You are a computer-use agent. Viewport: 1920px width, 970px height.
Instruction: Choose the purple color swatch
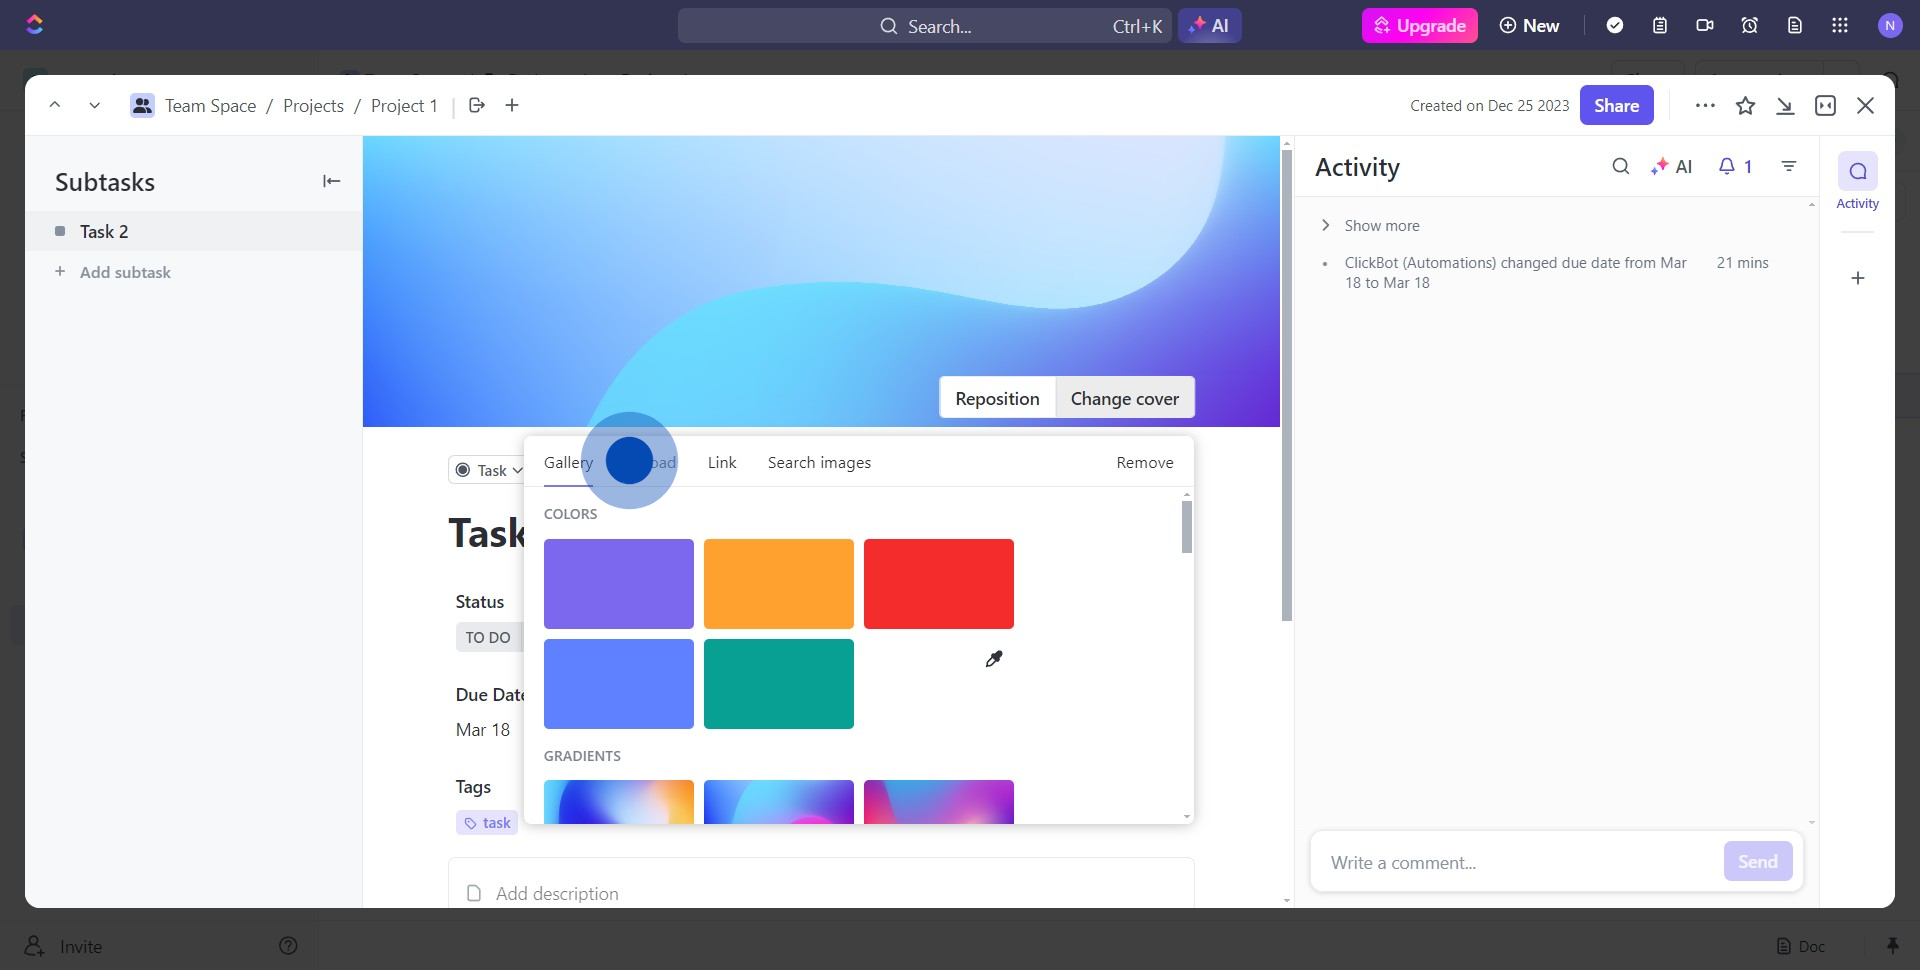coord(619,584)
